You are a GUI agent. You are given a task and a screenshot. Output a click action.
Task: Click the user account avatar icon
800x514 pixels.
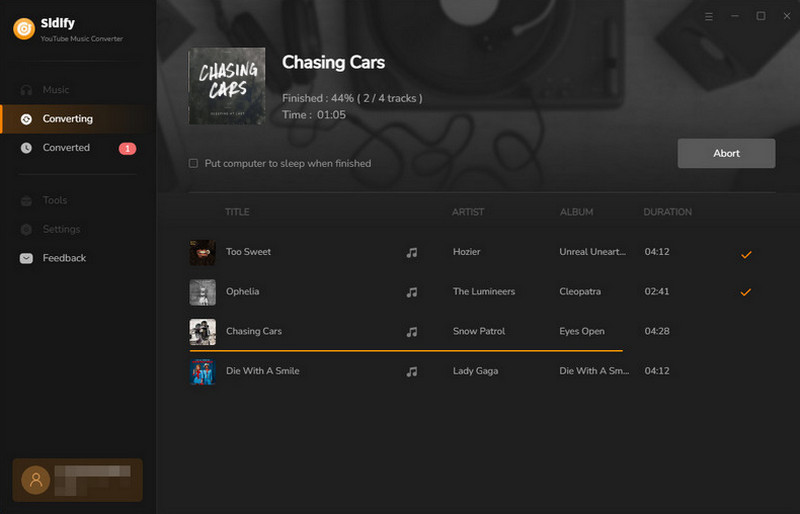tap(36, 480)
